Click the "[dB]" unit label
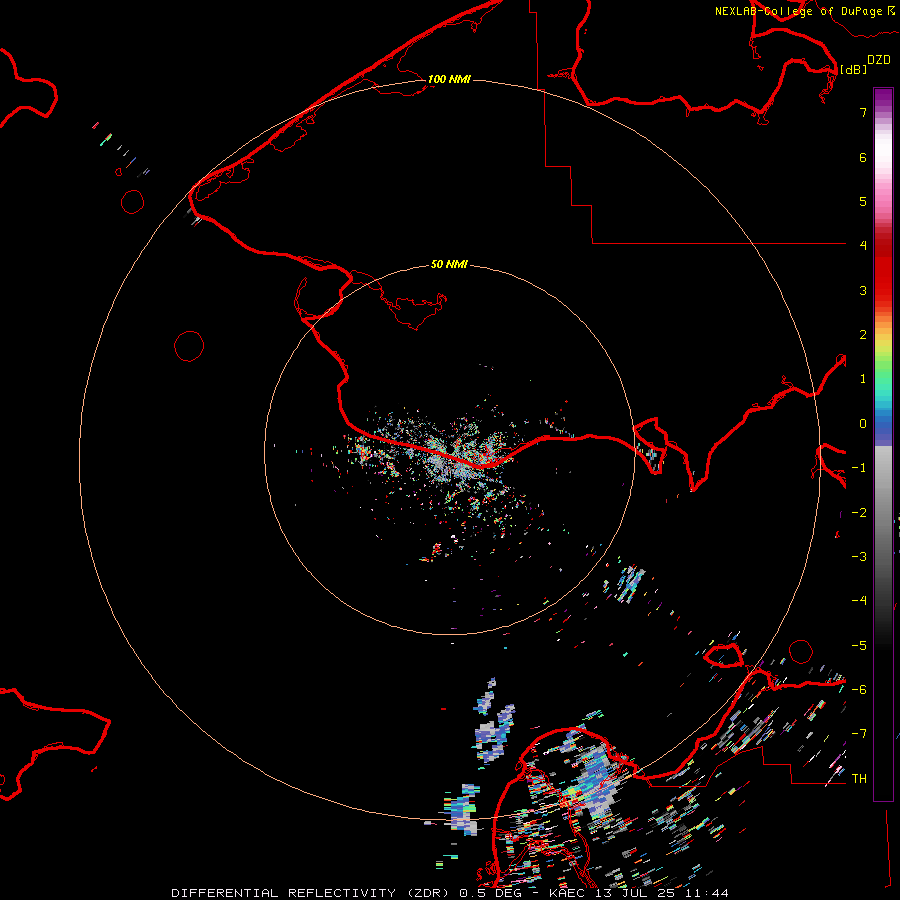The width and height of the screenshot is (900, 900). coord(854,69)
